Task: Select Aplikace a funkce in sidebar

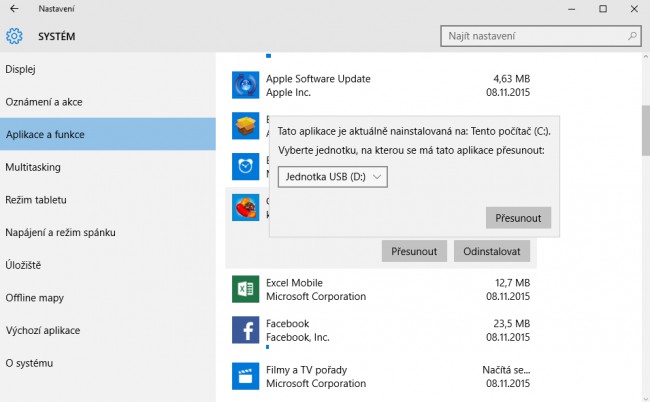Action: [108, 134]
